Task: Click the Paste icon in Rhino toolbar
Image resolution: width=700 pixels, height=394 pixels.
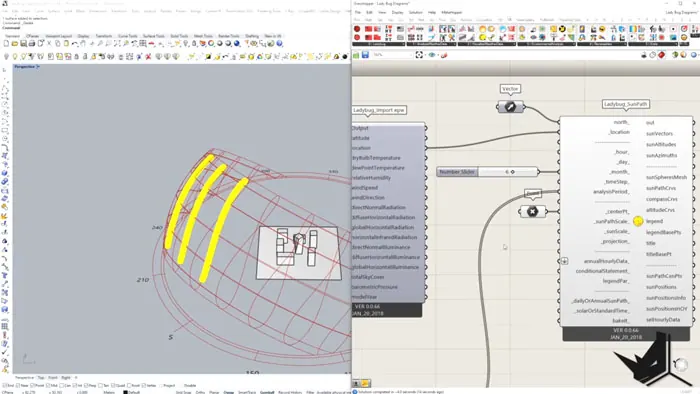Action: pos(66,43)
